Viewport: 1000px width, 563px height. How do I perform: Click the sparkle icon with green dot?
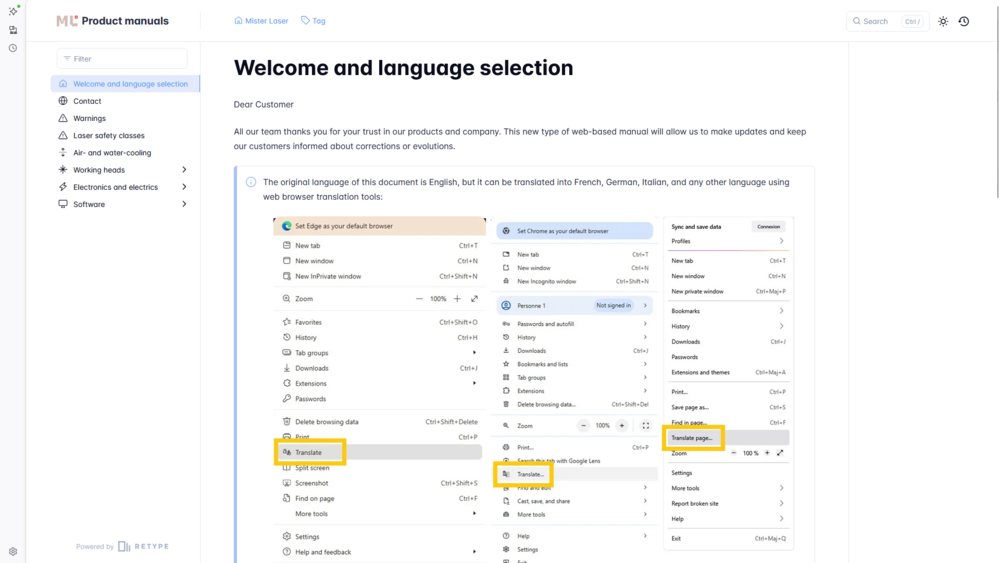click(x=13, y=11)
